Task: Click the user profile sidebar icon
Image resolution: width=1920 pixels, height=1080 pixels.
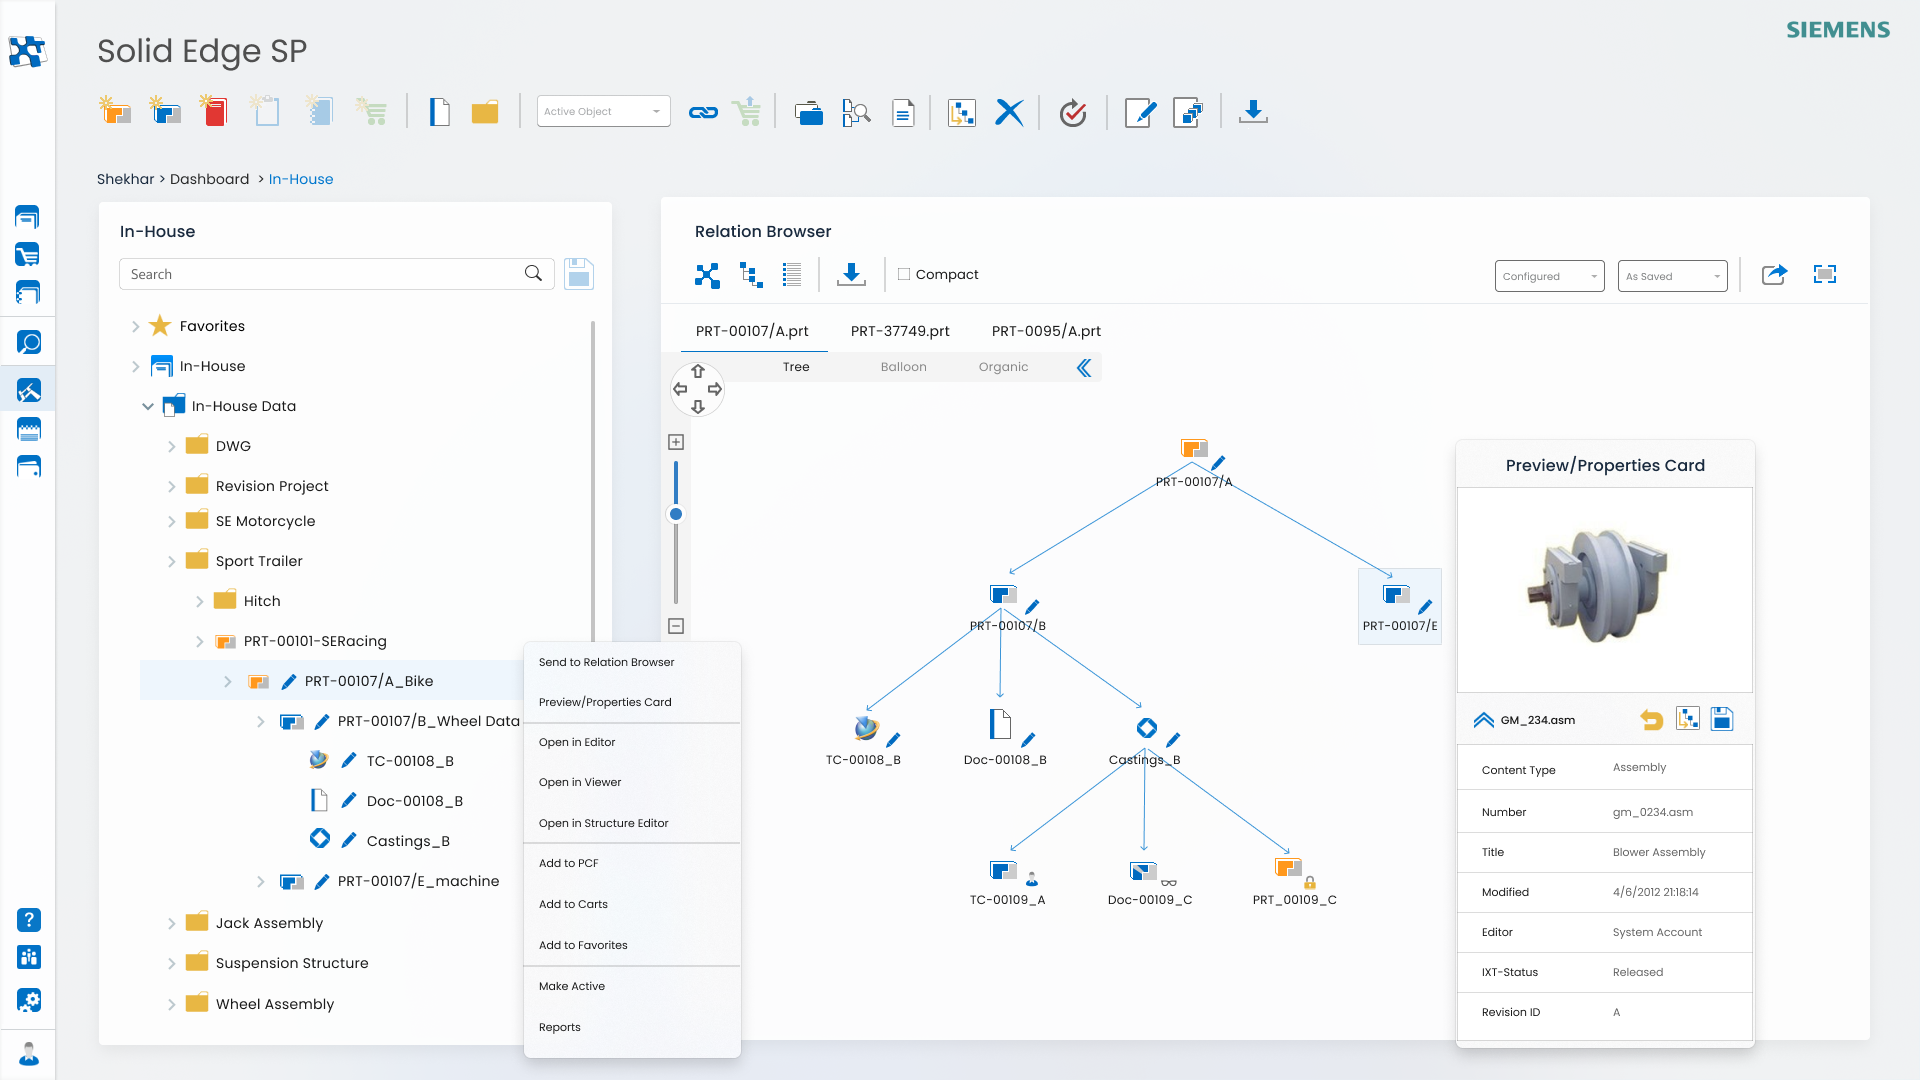Action: click(x=29, y=1054)
